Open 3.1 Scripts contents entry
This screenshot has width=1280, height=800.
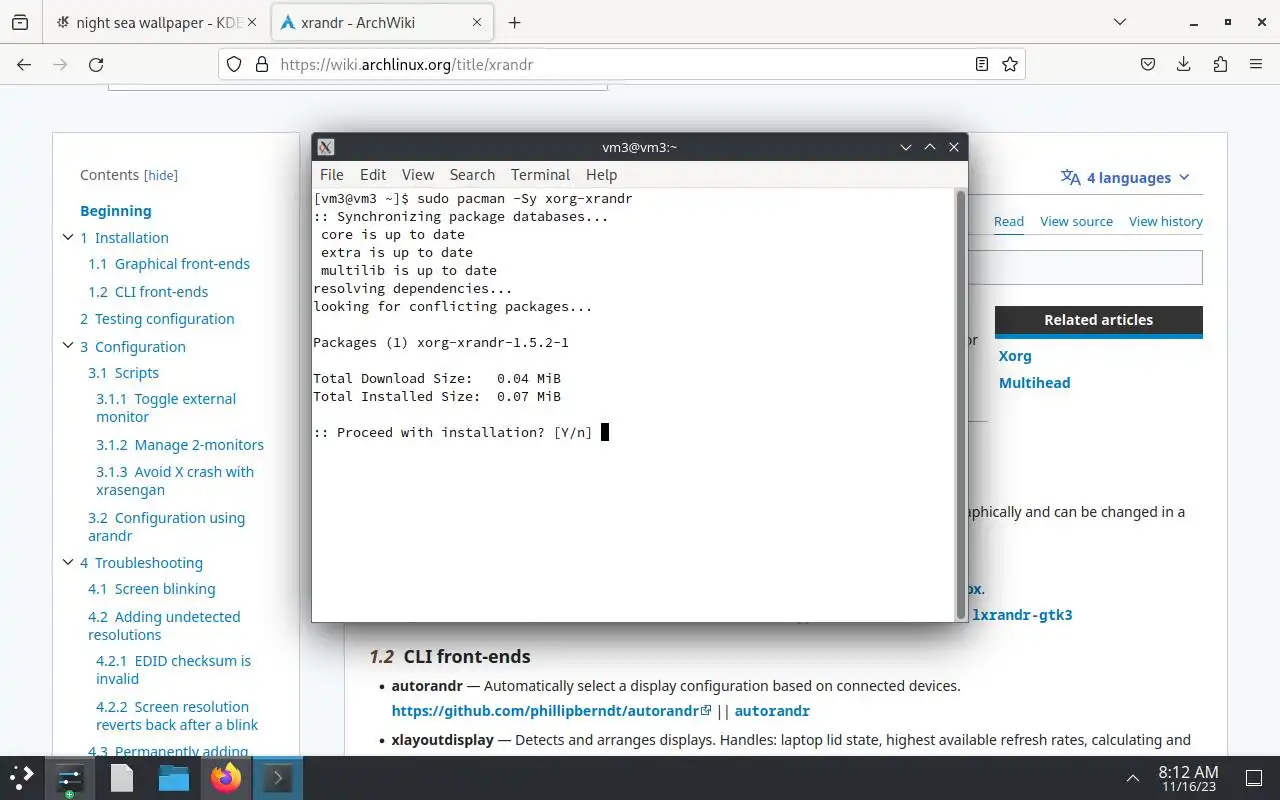(x=123, y=373)
